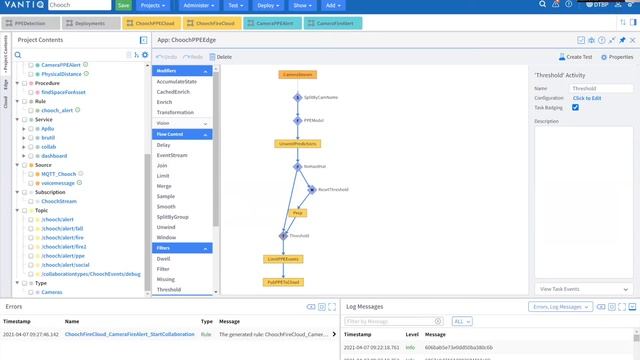Select the Threshold diamond node in canvas
This screenshot has height=360, width=640.
283,236
